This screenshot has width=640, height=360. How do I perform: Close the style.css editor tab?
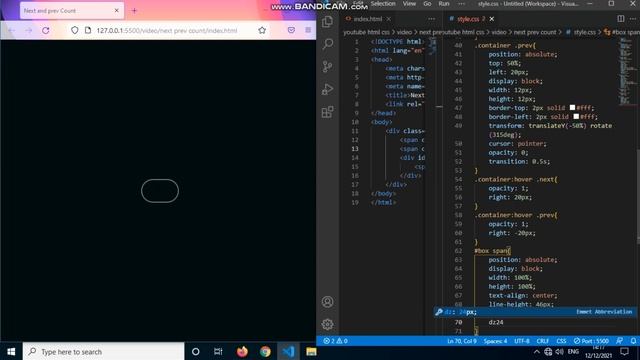[492, 19]
